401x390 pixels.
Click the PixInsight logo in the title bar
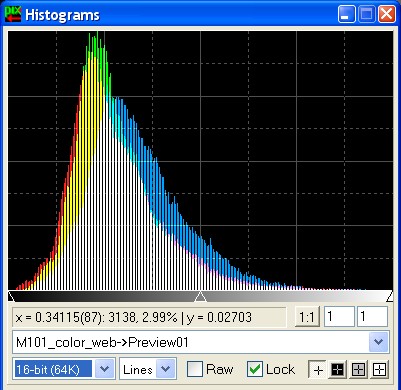(x=13, y=14)
